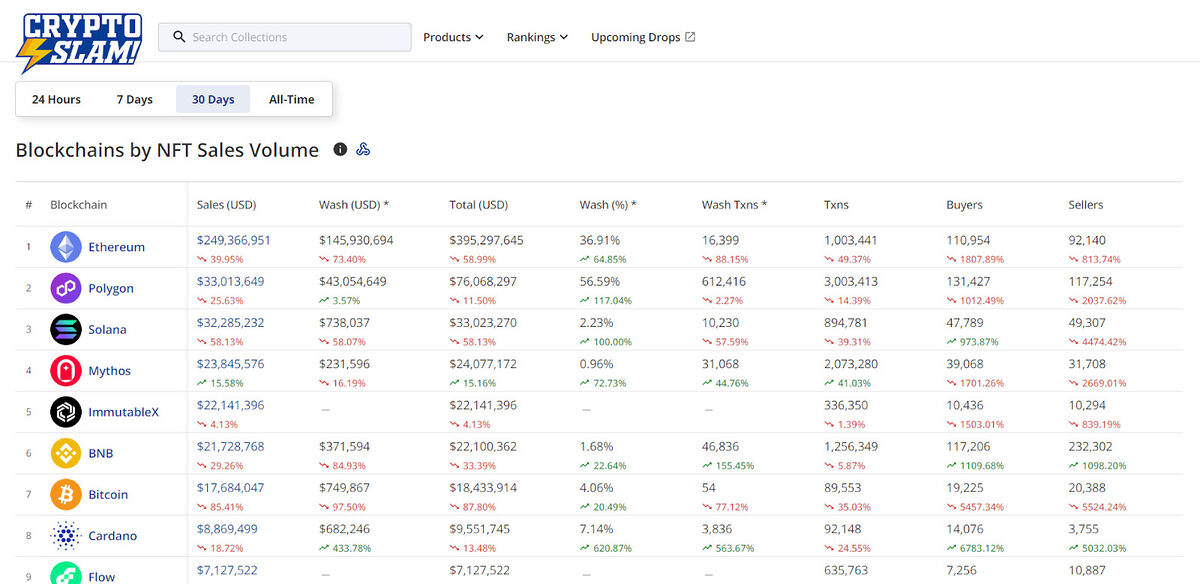This screenshot has height=584, width=1200.
Task: Open the Products dropdown menu
Action: 453,37
